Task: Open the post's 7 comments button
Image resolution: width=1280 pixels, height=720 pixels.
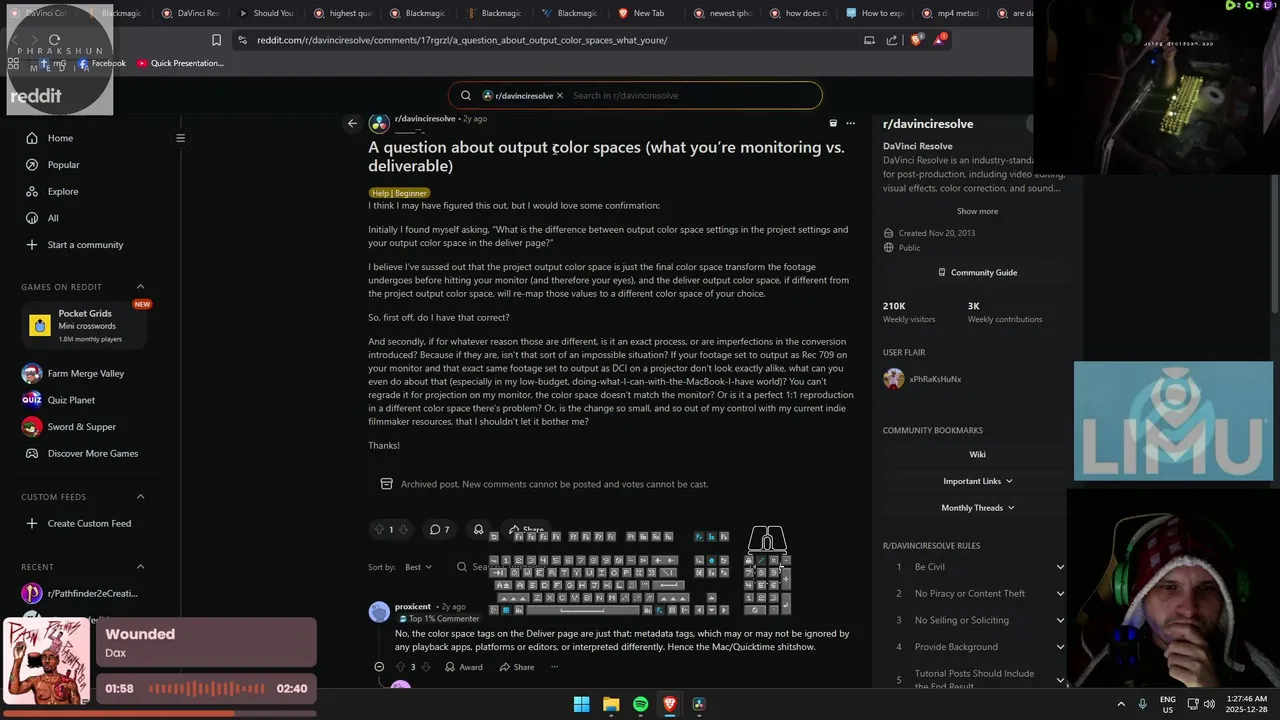Action: tap(439, 529)
